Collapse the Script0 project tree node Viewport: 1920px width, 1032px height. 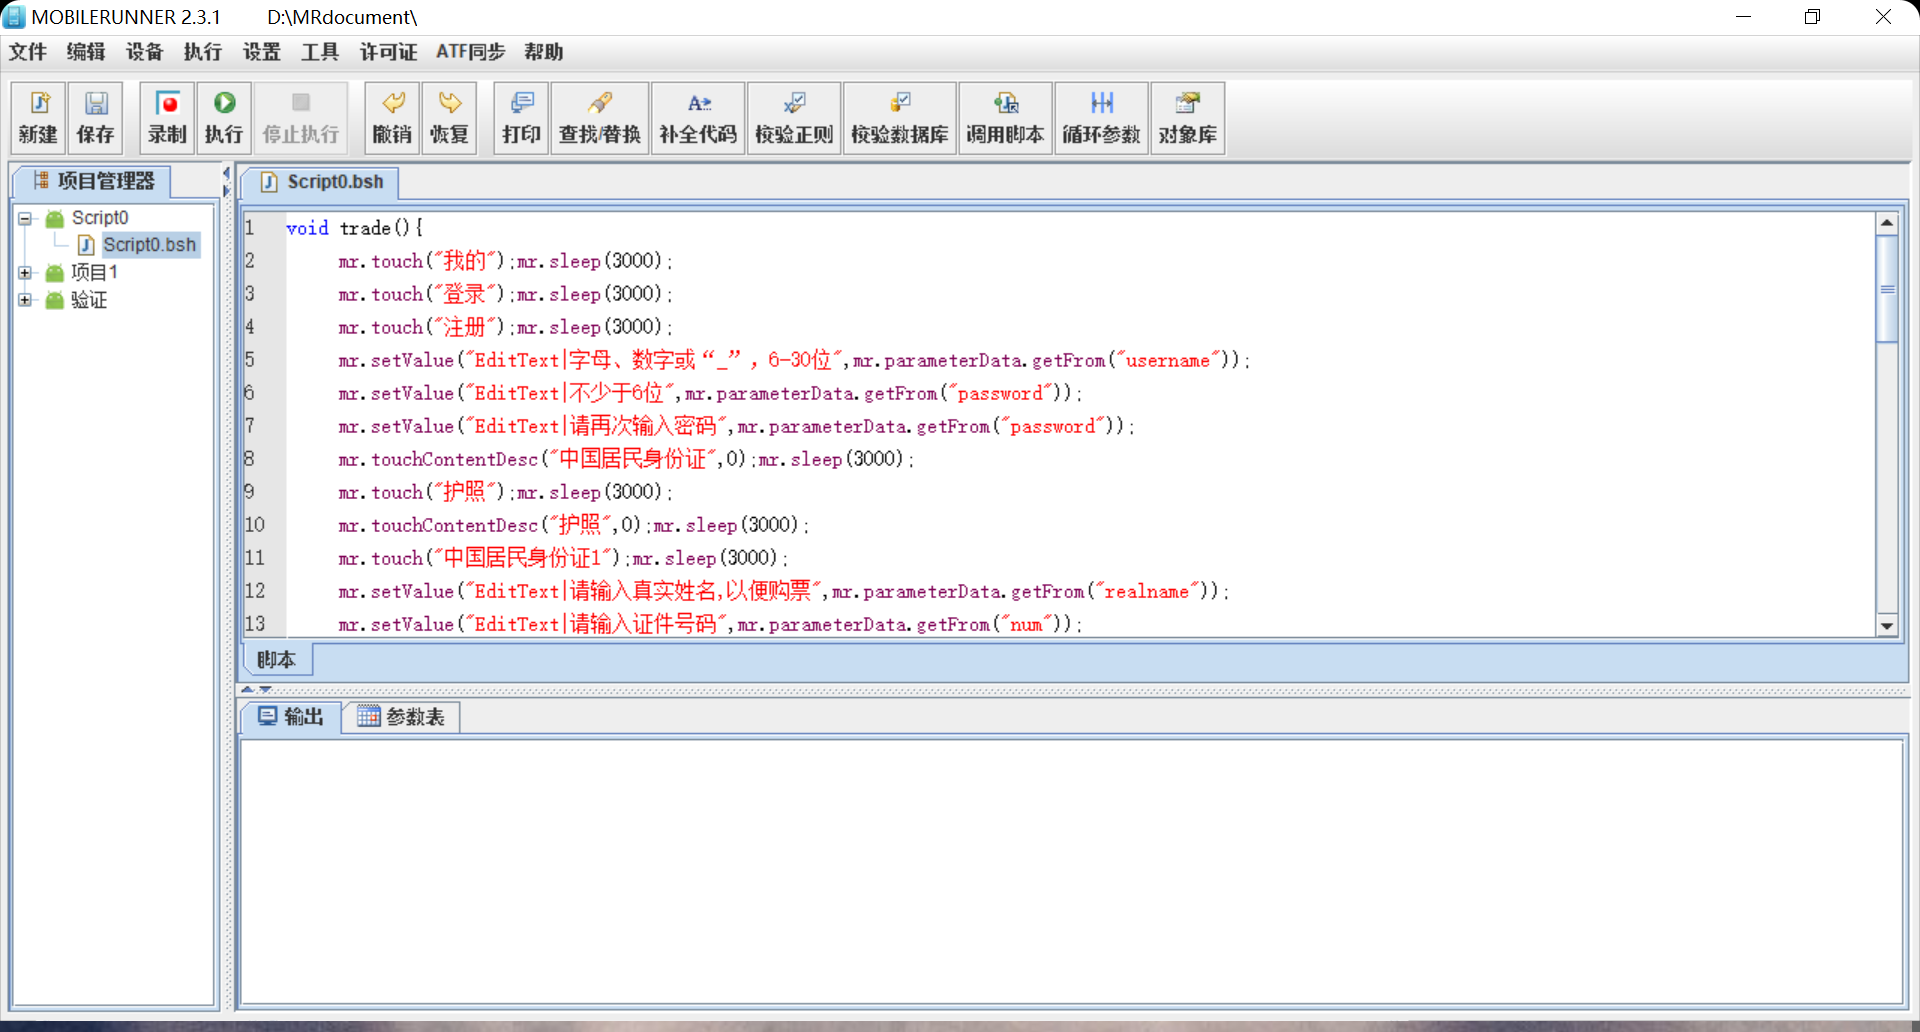(26, 218)
